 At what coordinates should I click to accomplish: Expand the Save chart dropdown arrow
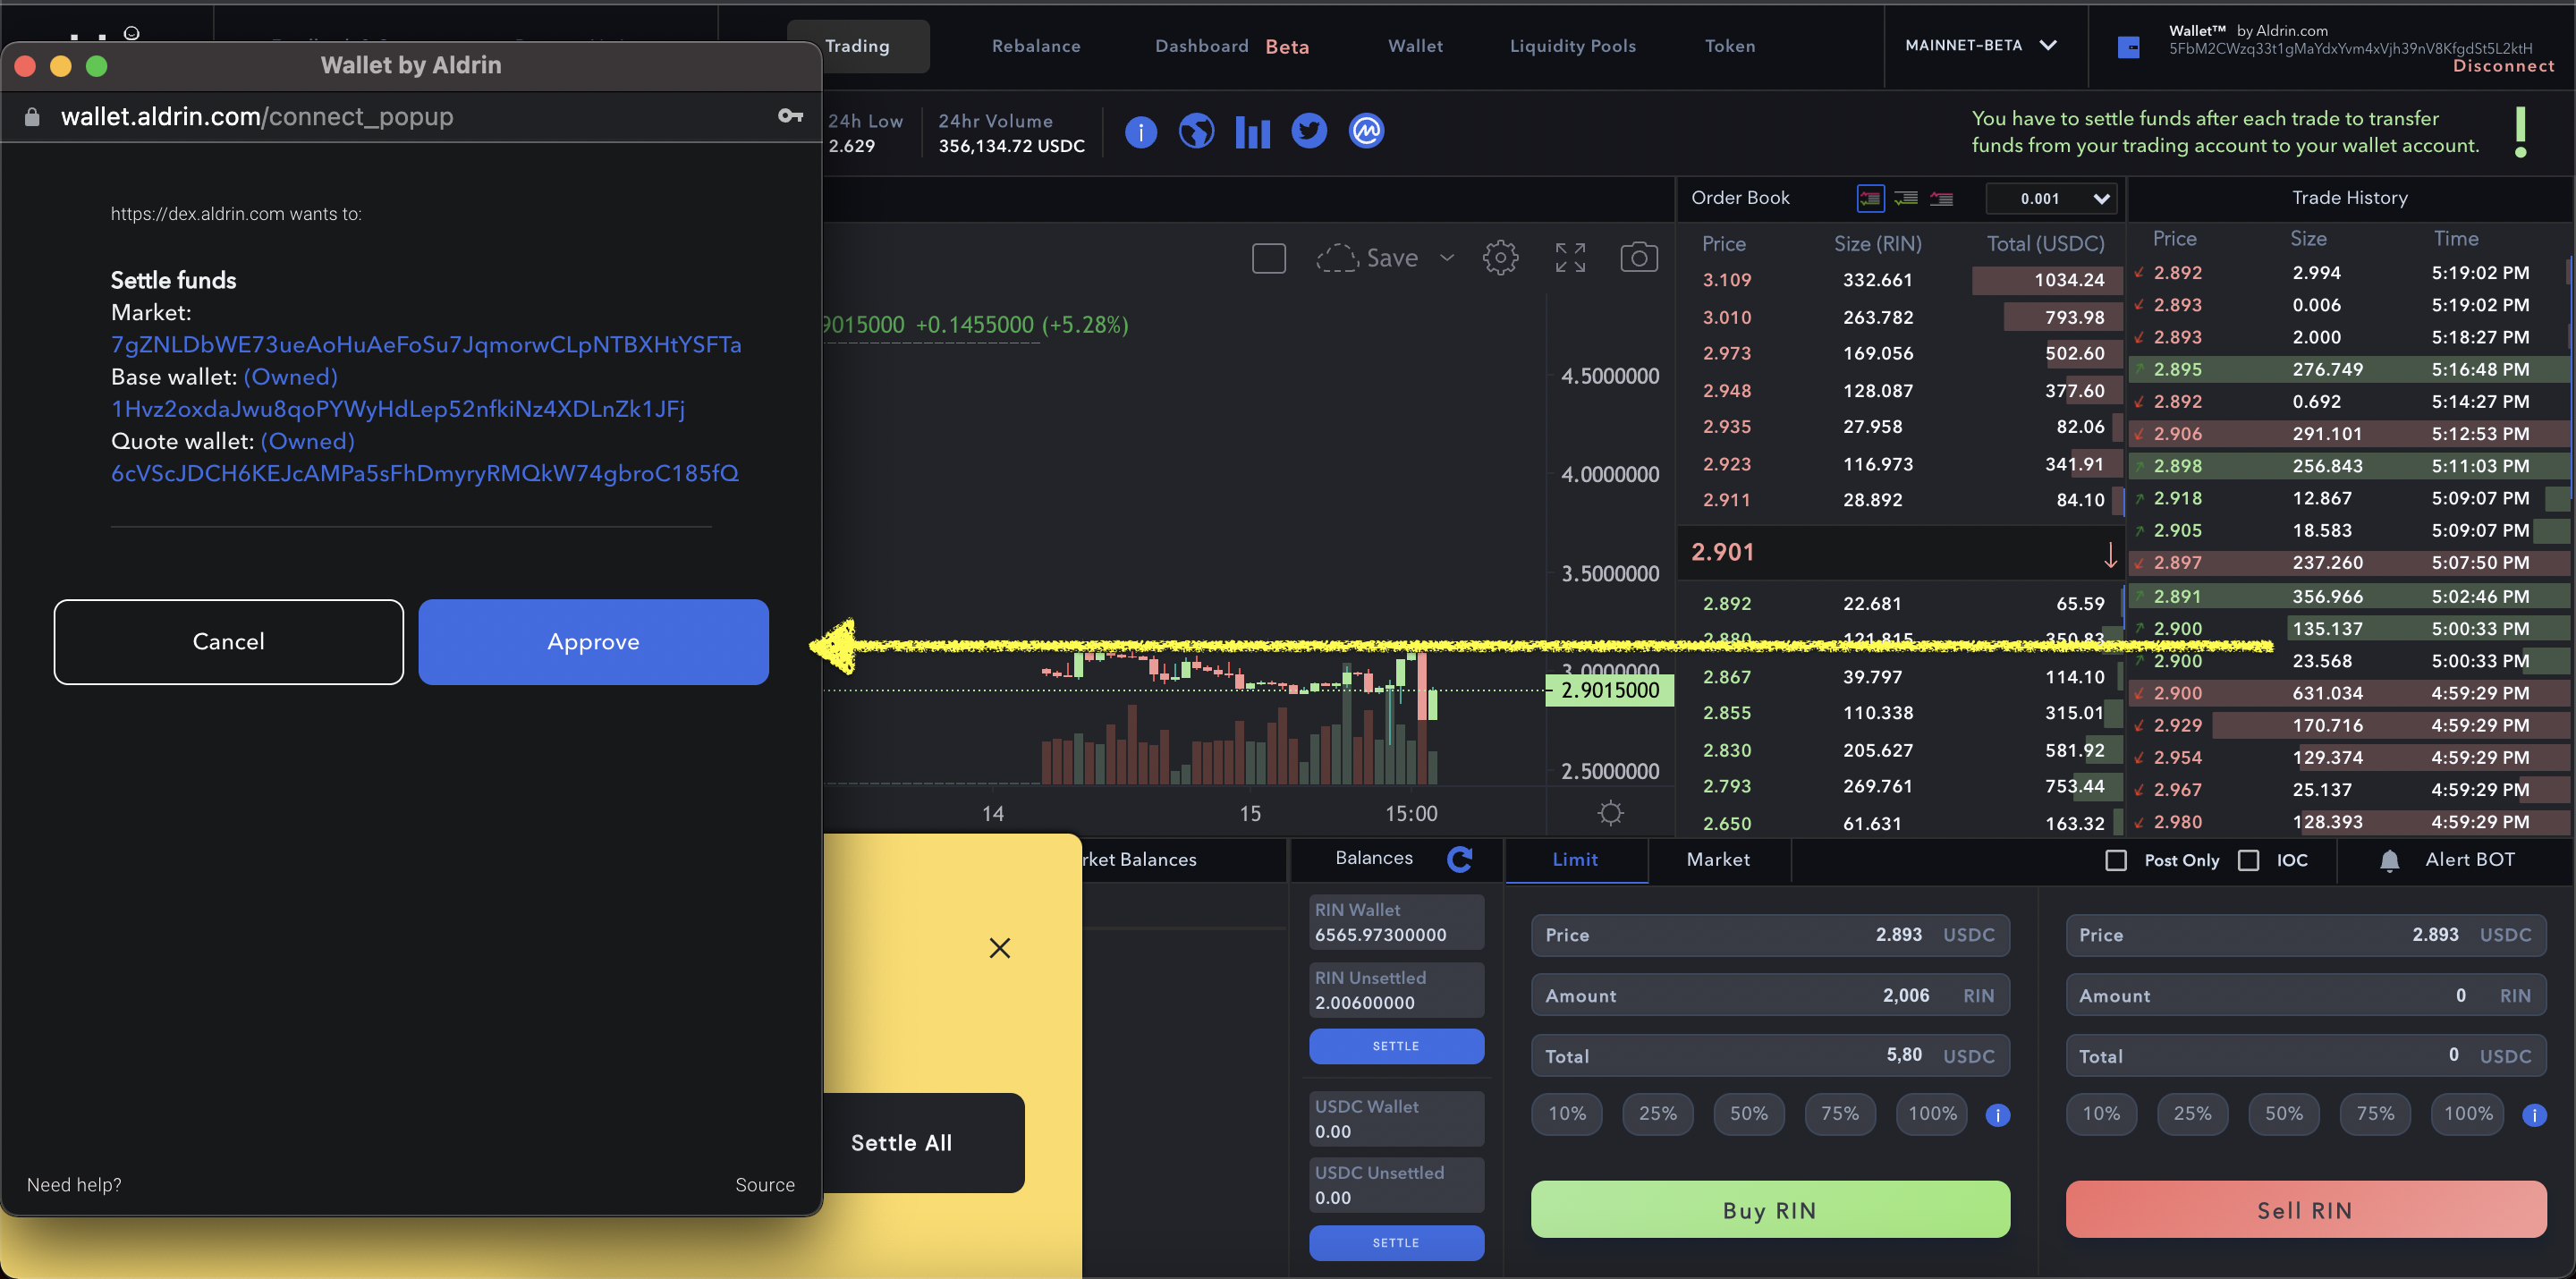tap(1446, 258)
